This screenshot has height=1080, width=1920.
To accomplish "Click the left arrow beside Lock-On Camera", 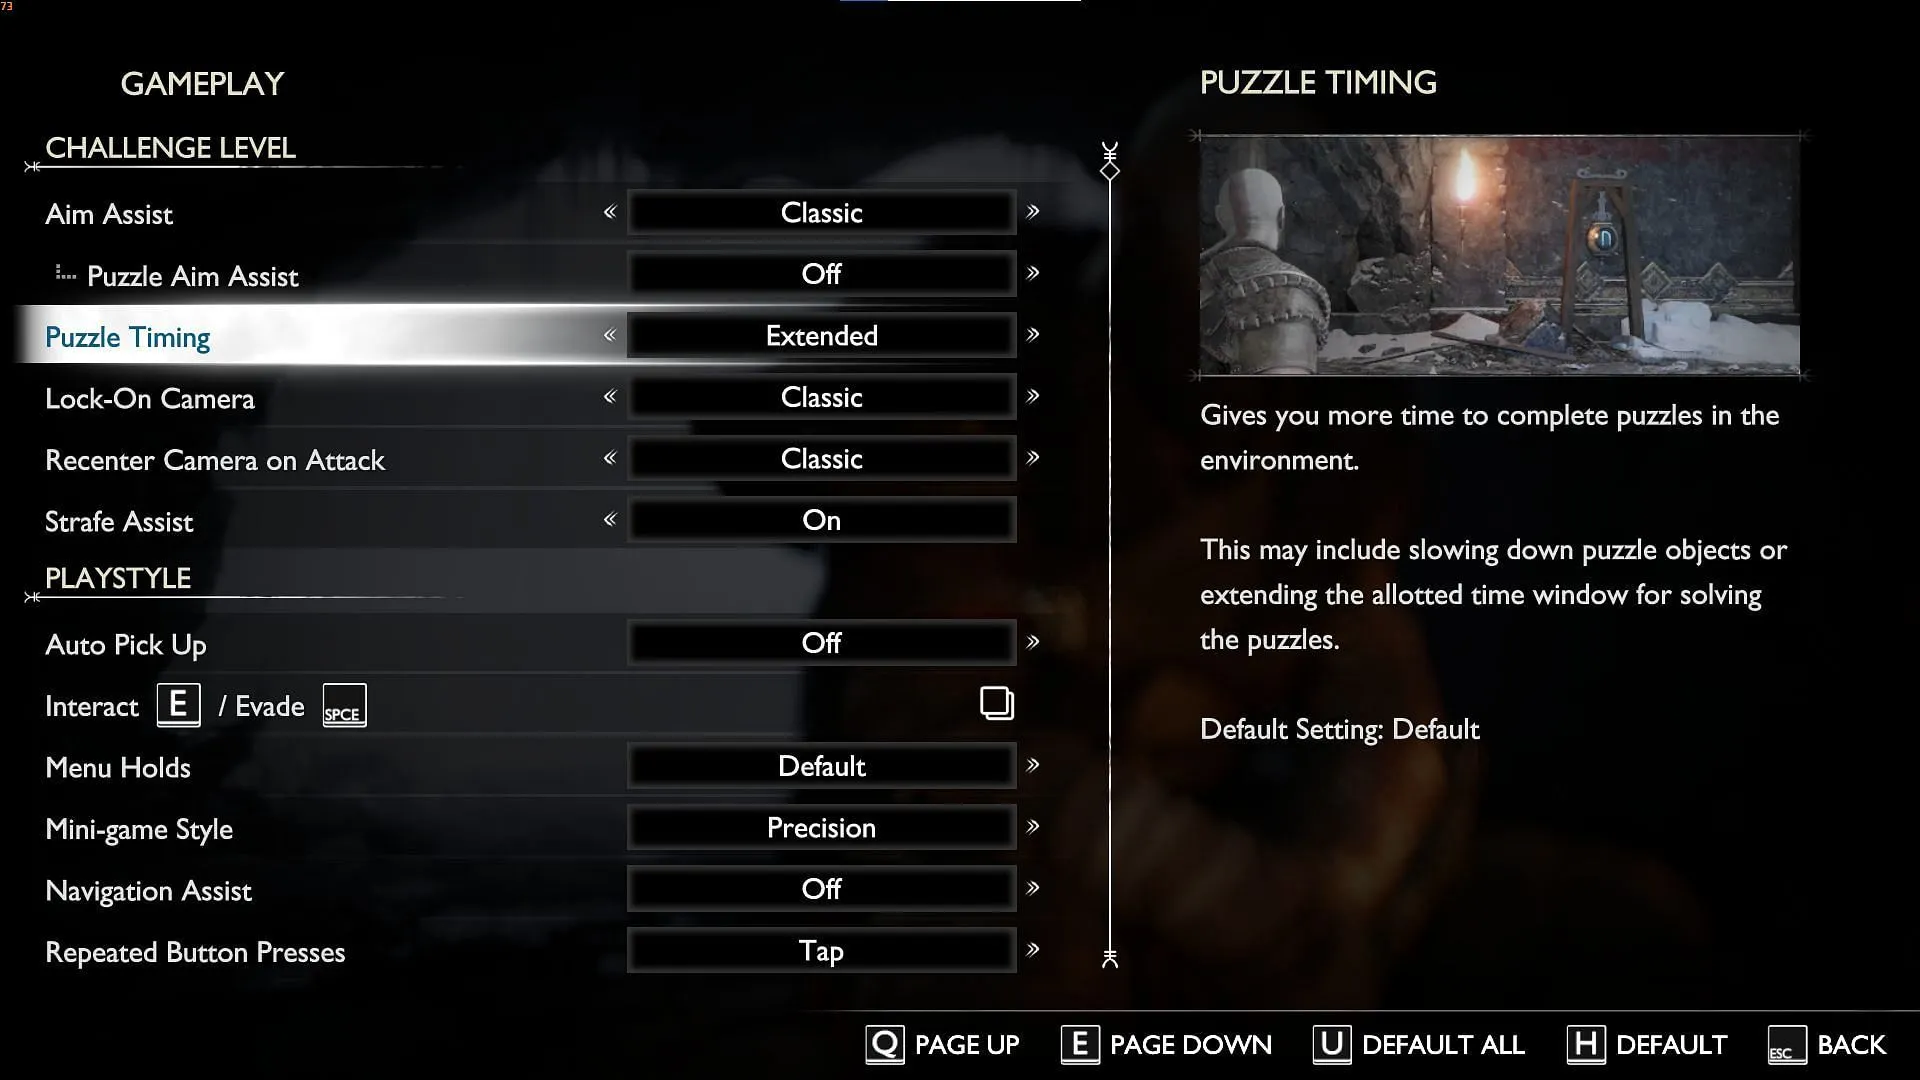I will [609, 396].
